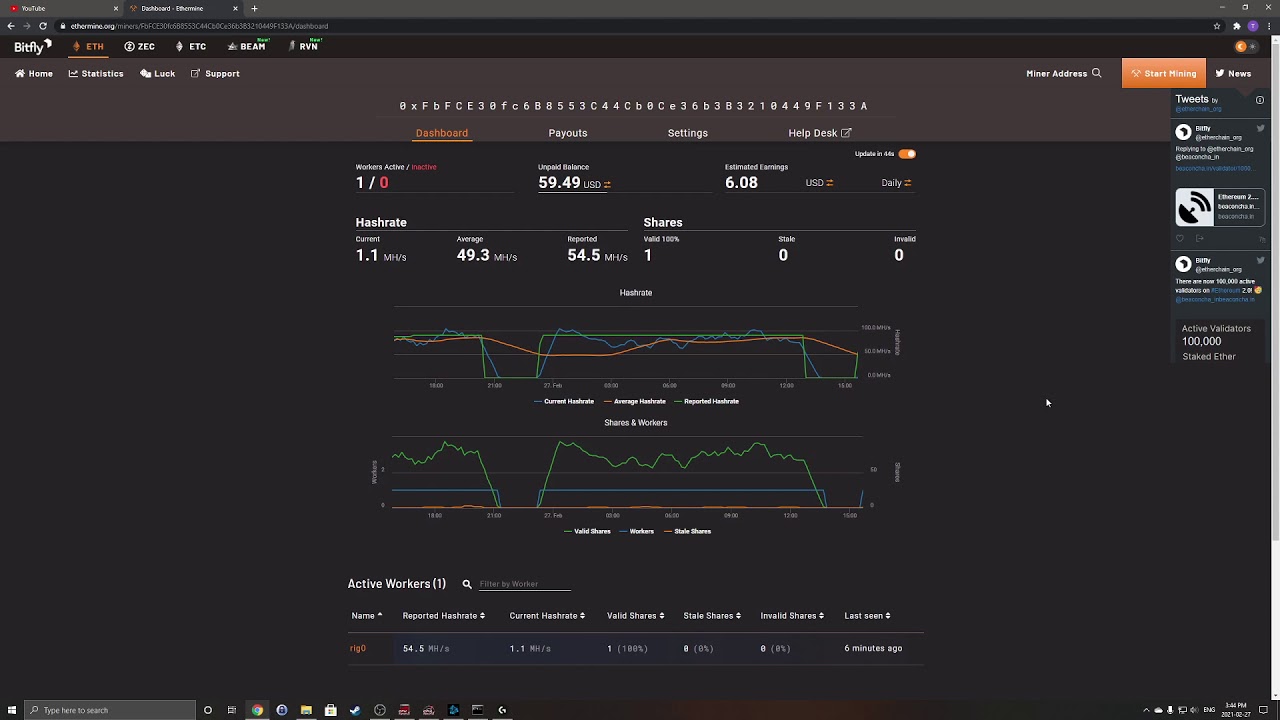Select the Dashboard tab
This screenshot has width=1280, height=720.
coord(442,133)
